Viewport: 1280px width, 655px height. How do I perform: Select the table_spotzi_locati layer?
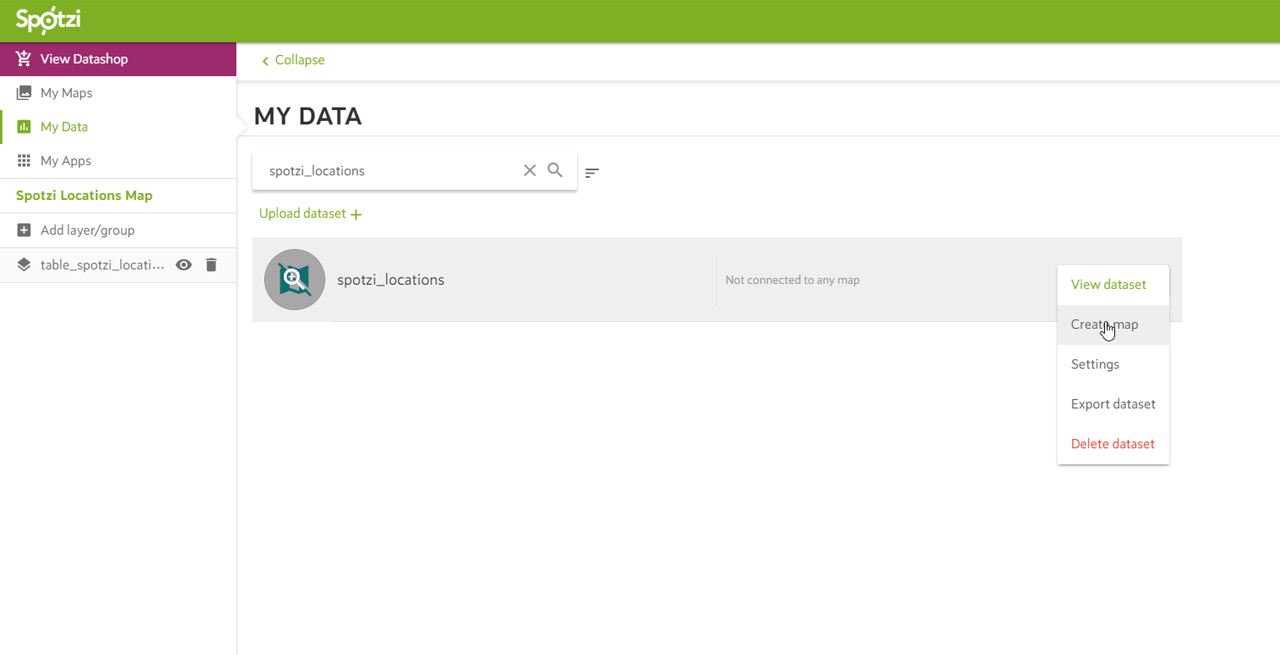pyautogui.click(x=103, y=265)
